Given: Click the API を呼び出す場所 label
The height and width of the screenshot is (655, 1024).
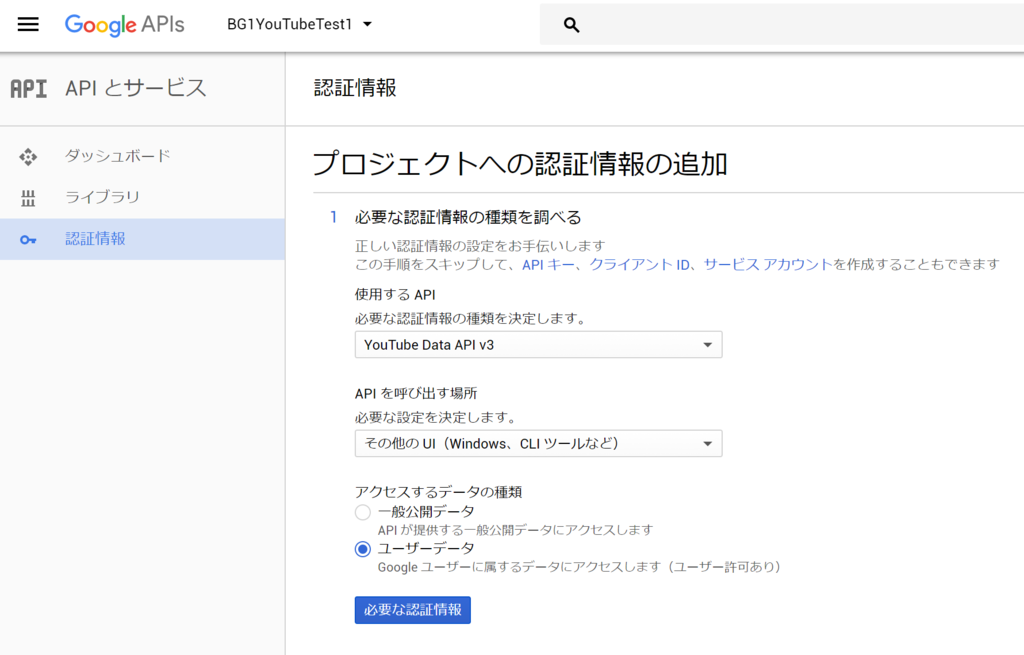Looking at the screenshot, I should (416, 393).
